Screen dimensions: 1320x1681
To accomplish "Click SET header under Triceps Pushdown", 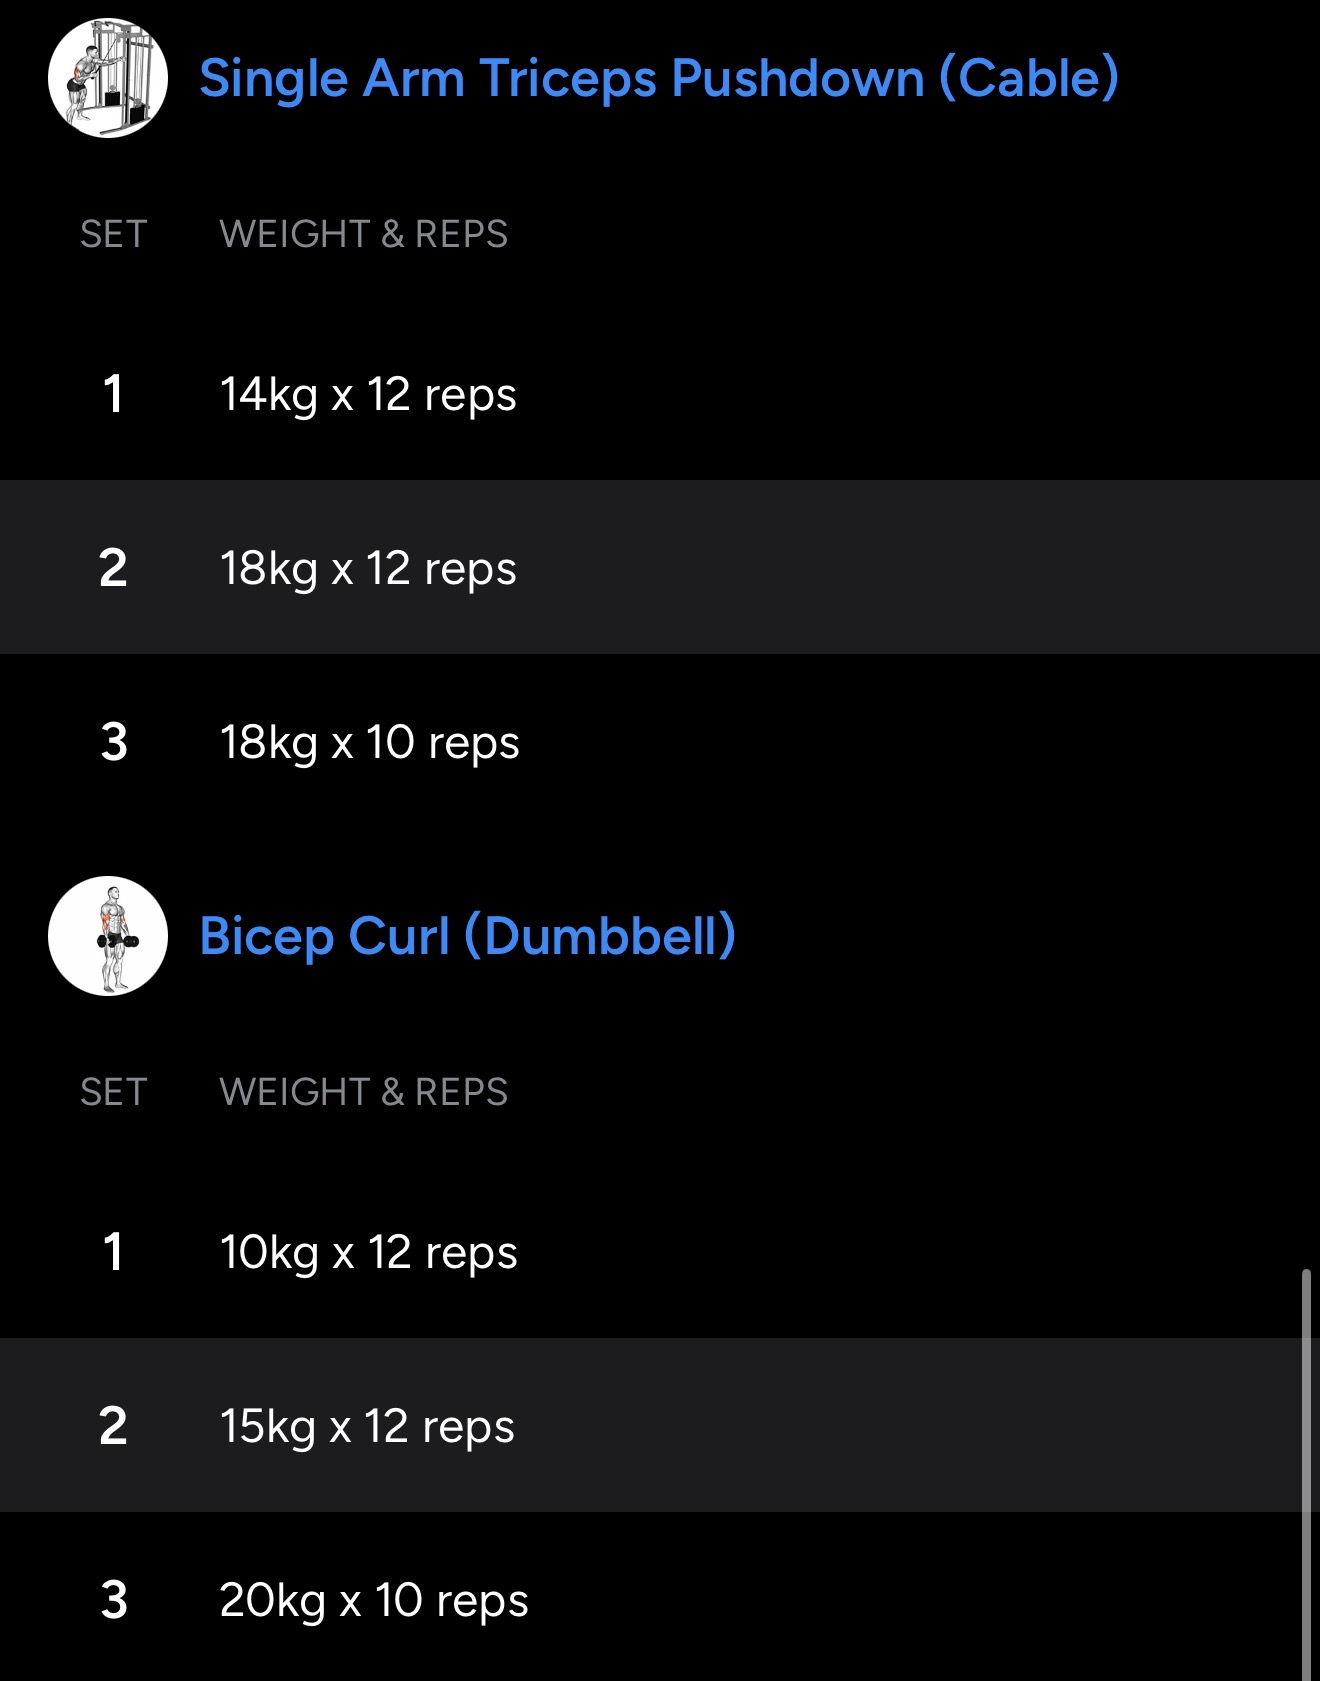I will pyautogui.click(x=114, y=234).
